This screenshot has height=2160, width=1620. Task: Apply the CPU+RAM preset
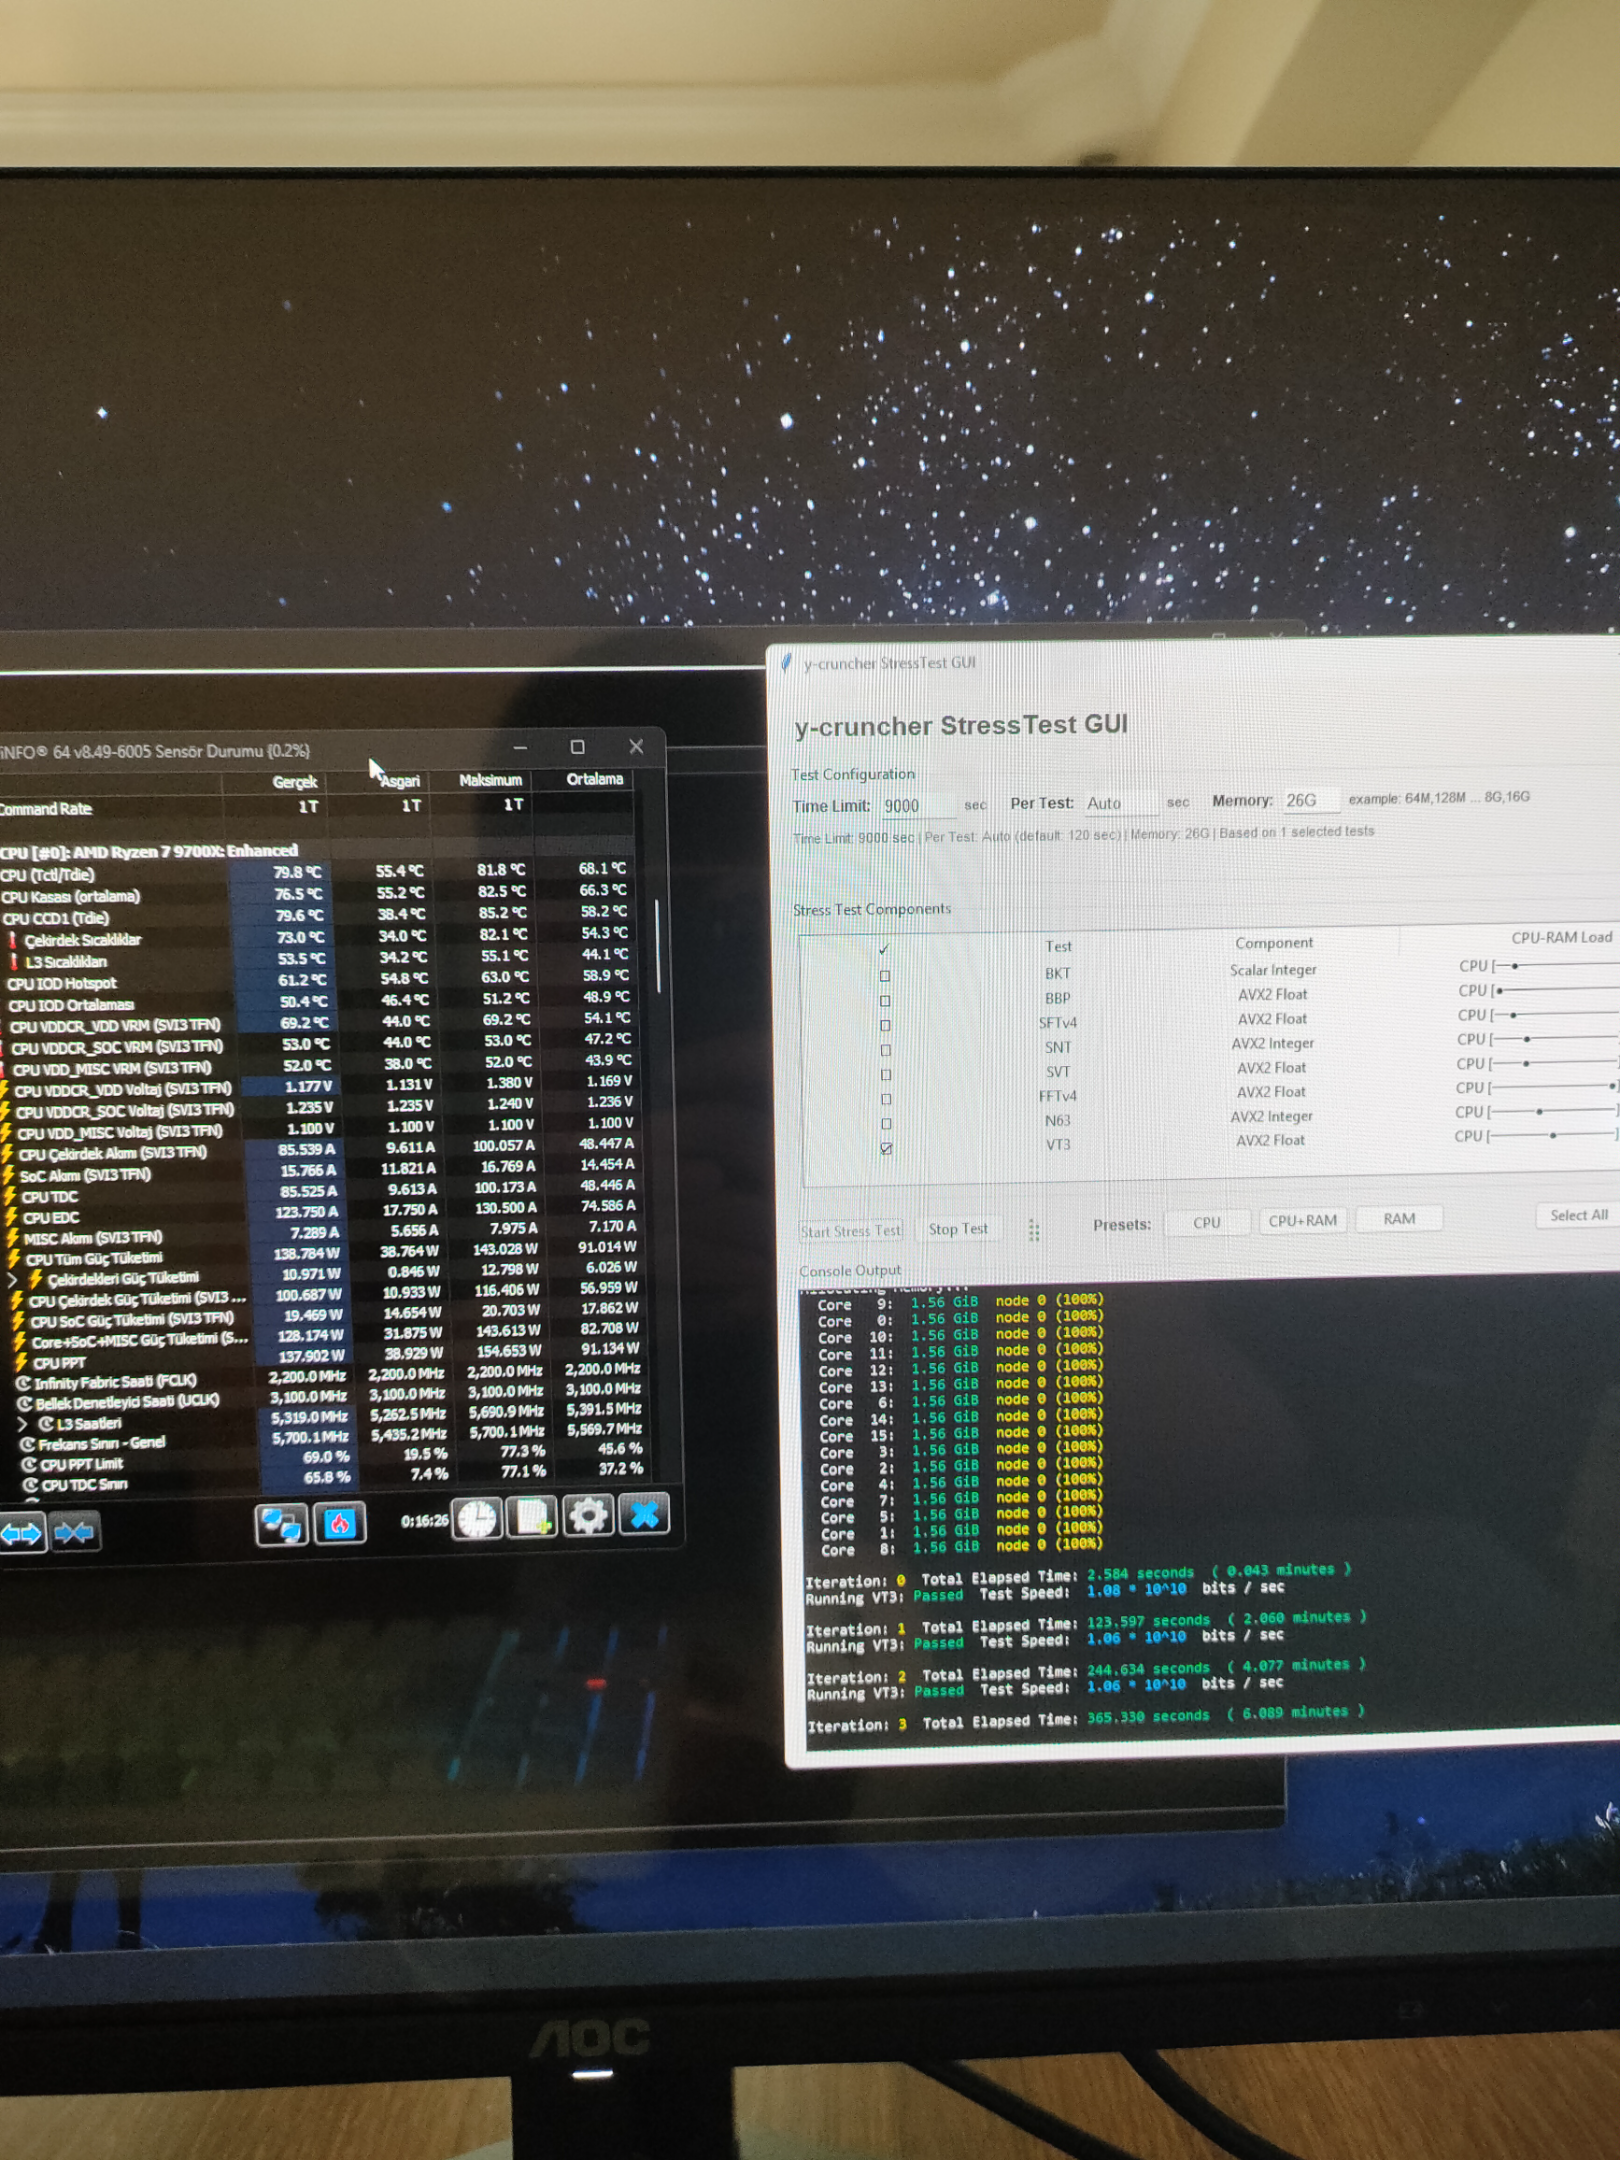(x=1302, y=1221)
